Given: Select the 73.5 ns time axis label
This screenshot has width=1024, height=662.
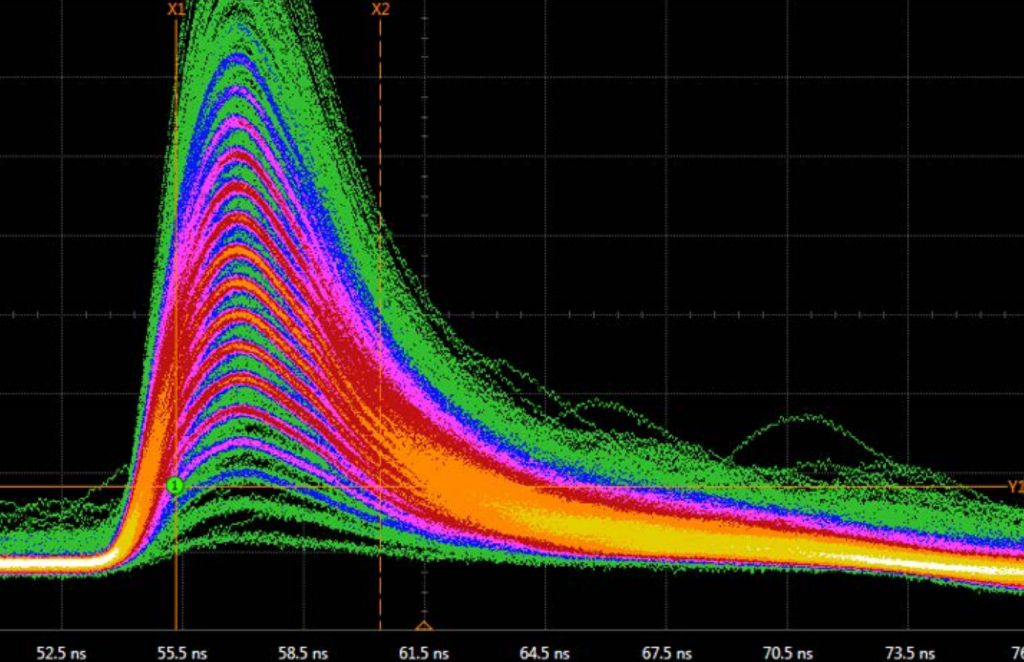Looking at the screenshot, I should coord(907,653).
